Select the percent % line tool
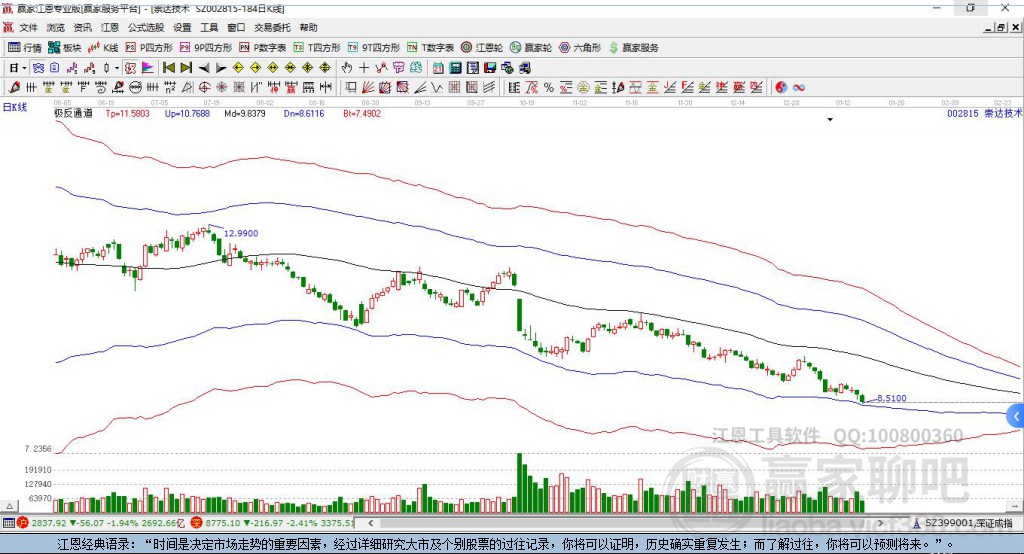 tap(549, 88)
